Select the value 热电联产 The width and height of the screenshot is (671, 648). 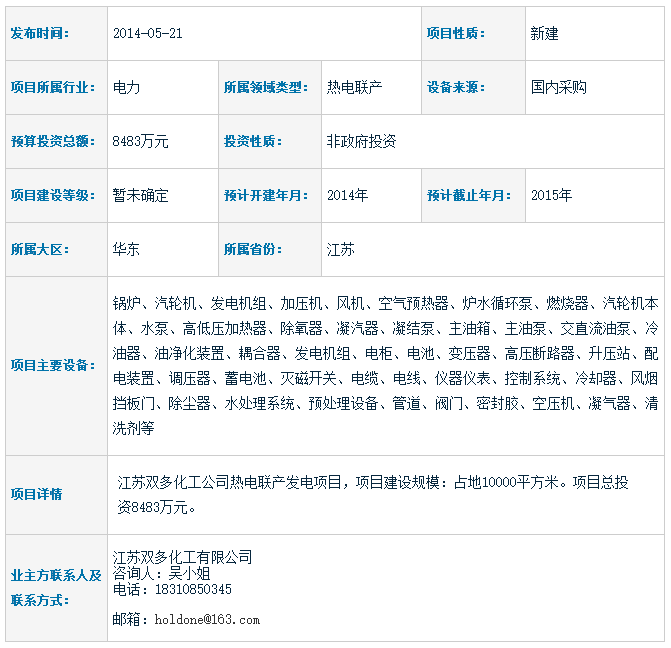(354, 87)
